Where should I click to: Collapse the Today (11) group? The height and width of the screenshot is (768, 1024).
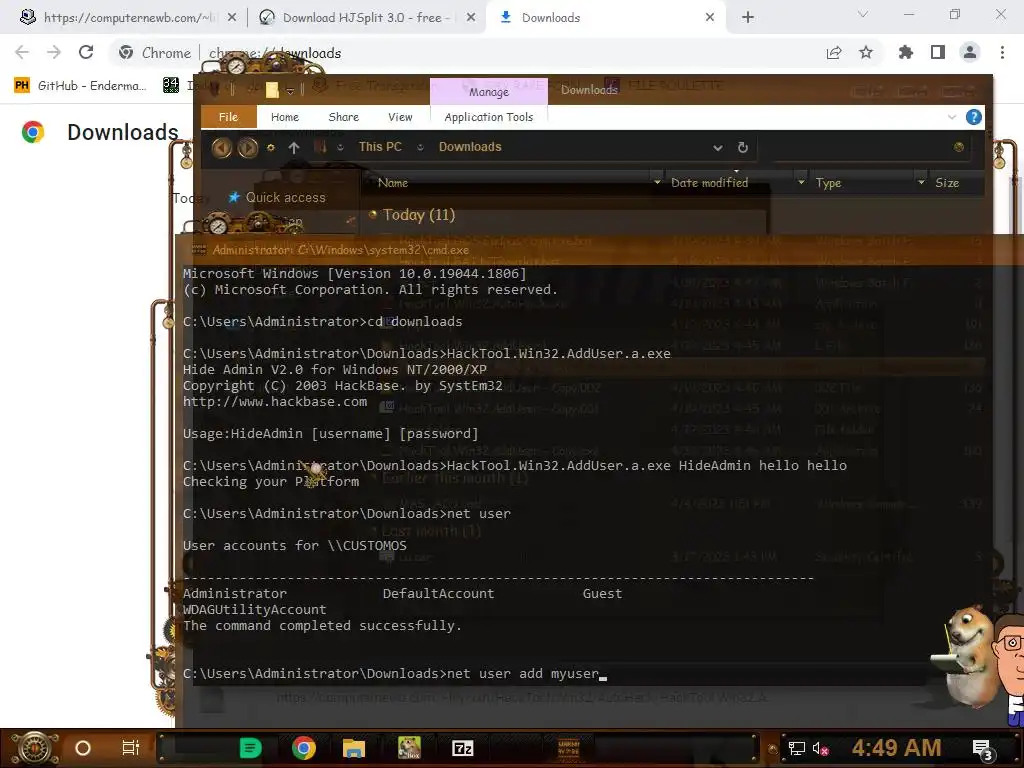coord(373,214)
